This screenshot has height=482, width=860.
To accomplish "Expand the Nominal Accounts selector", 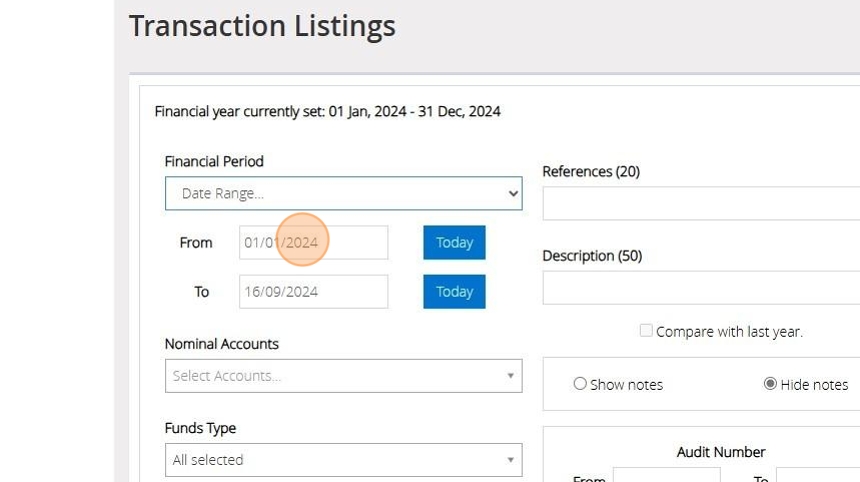I will [343, 376].
